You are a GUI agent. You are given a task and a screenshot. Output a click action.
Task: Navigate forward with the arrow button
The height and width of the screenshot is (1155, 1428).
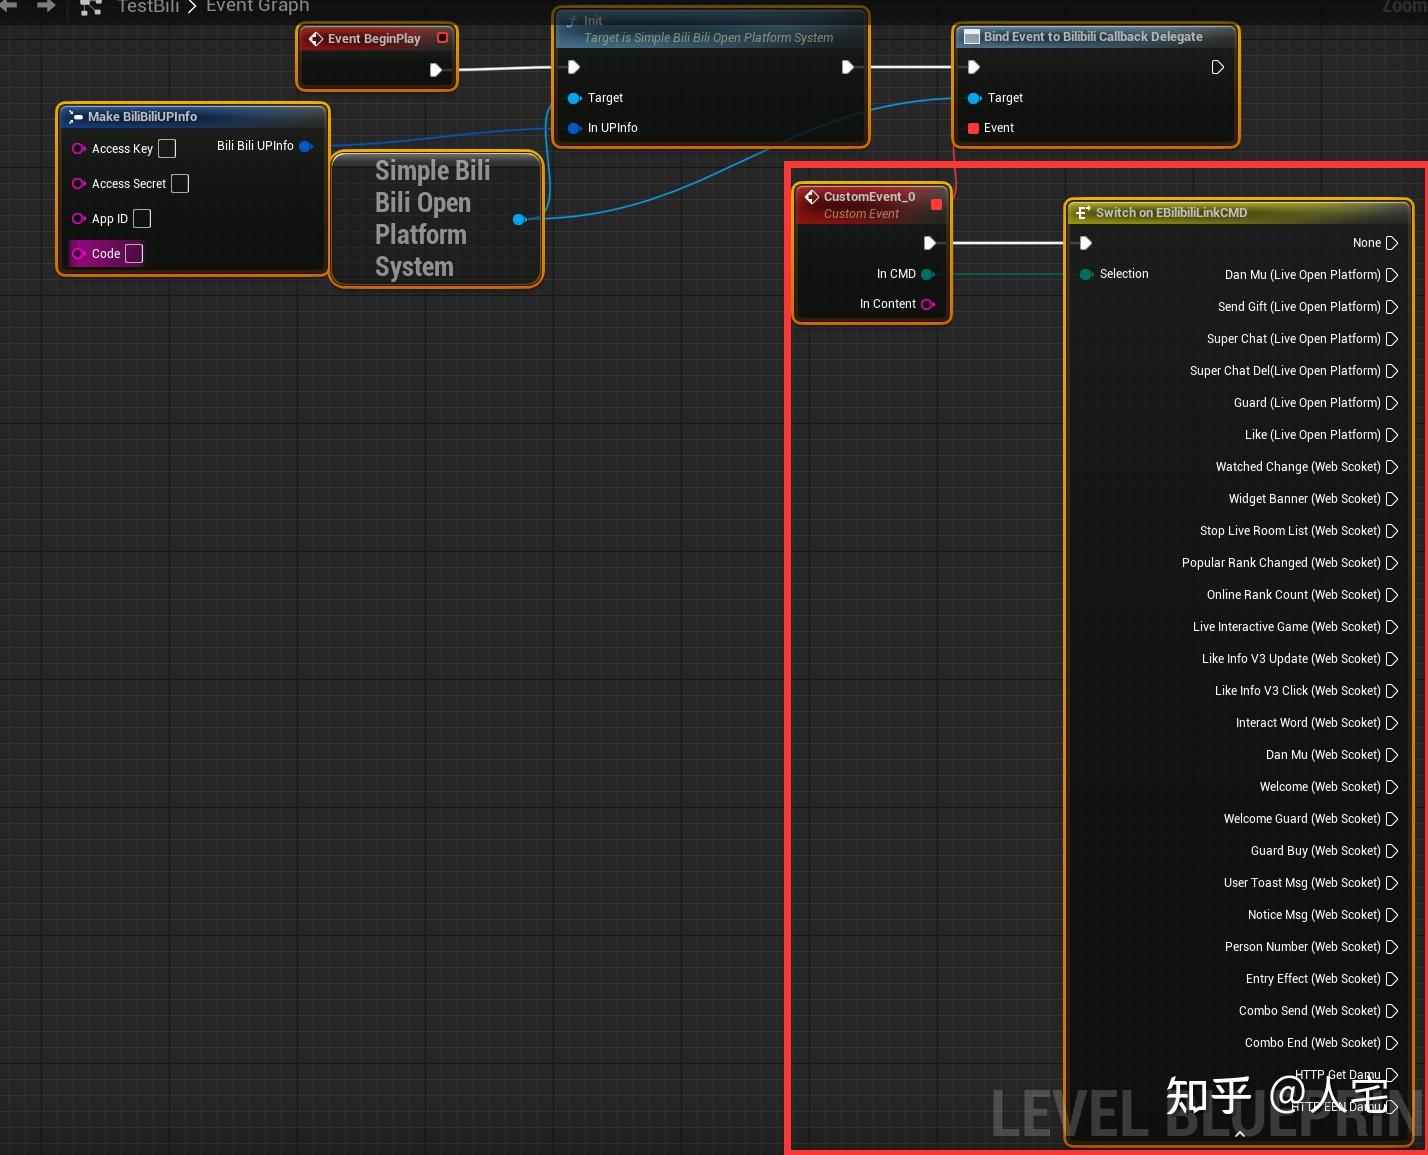(x=45, y=6)
